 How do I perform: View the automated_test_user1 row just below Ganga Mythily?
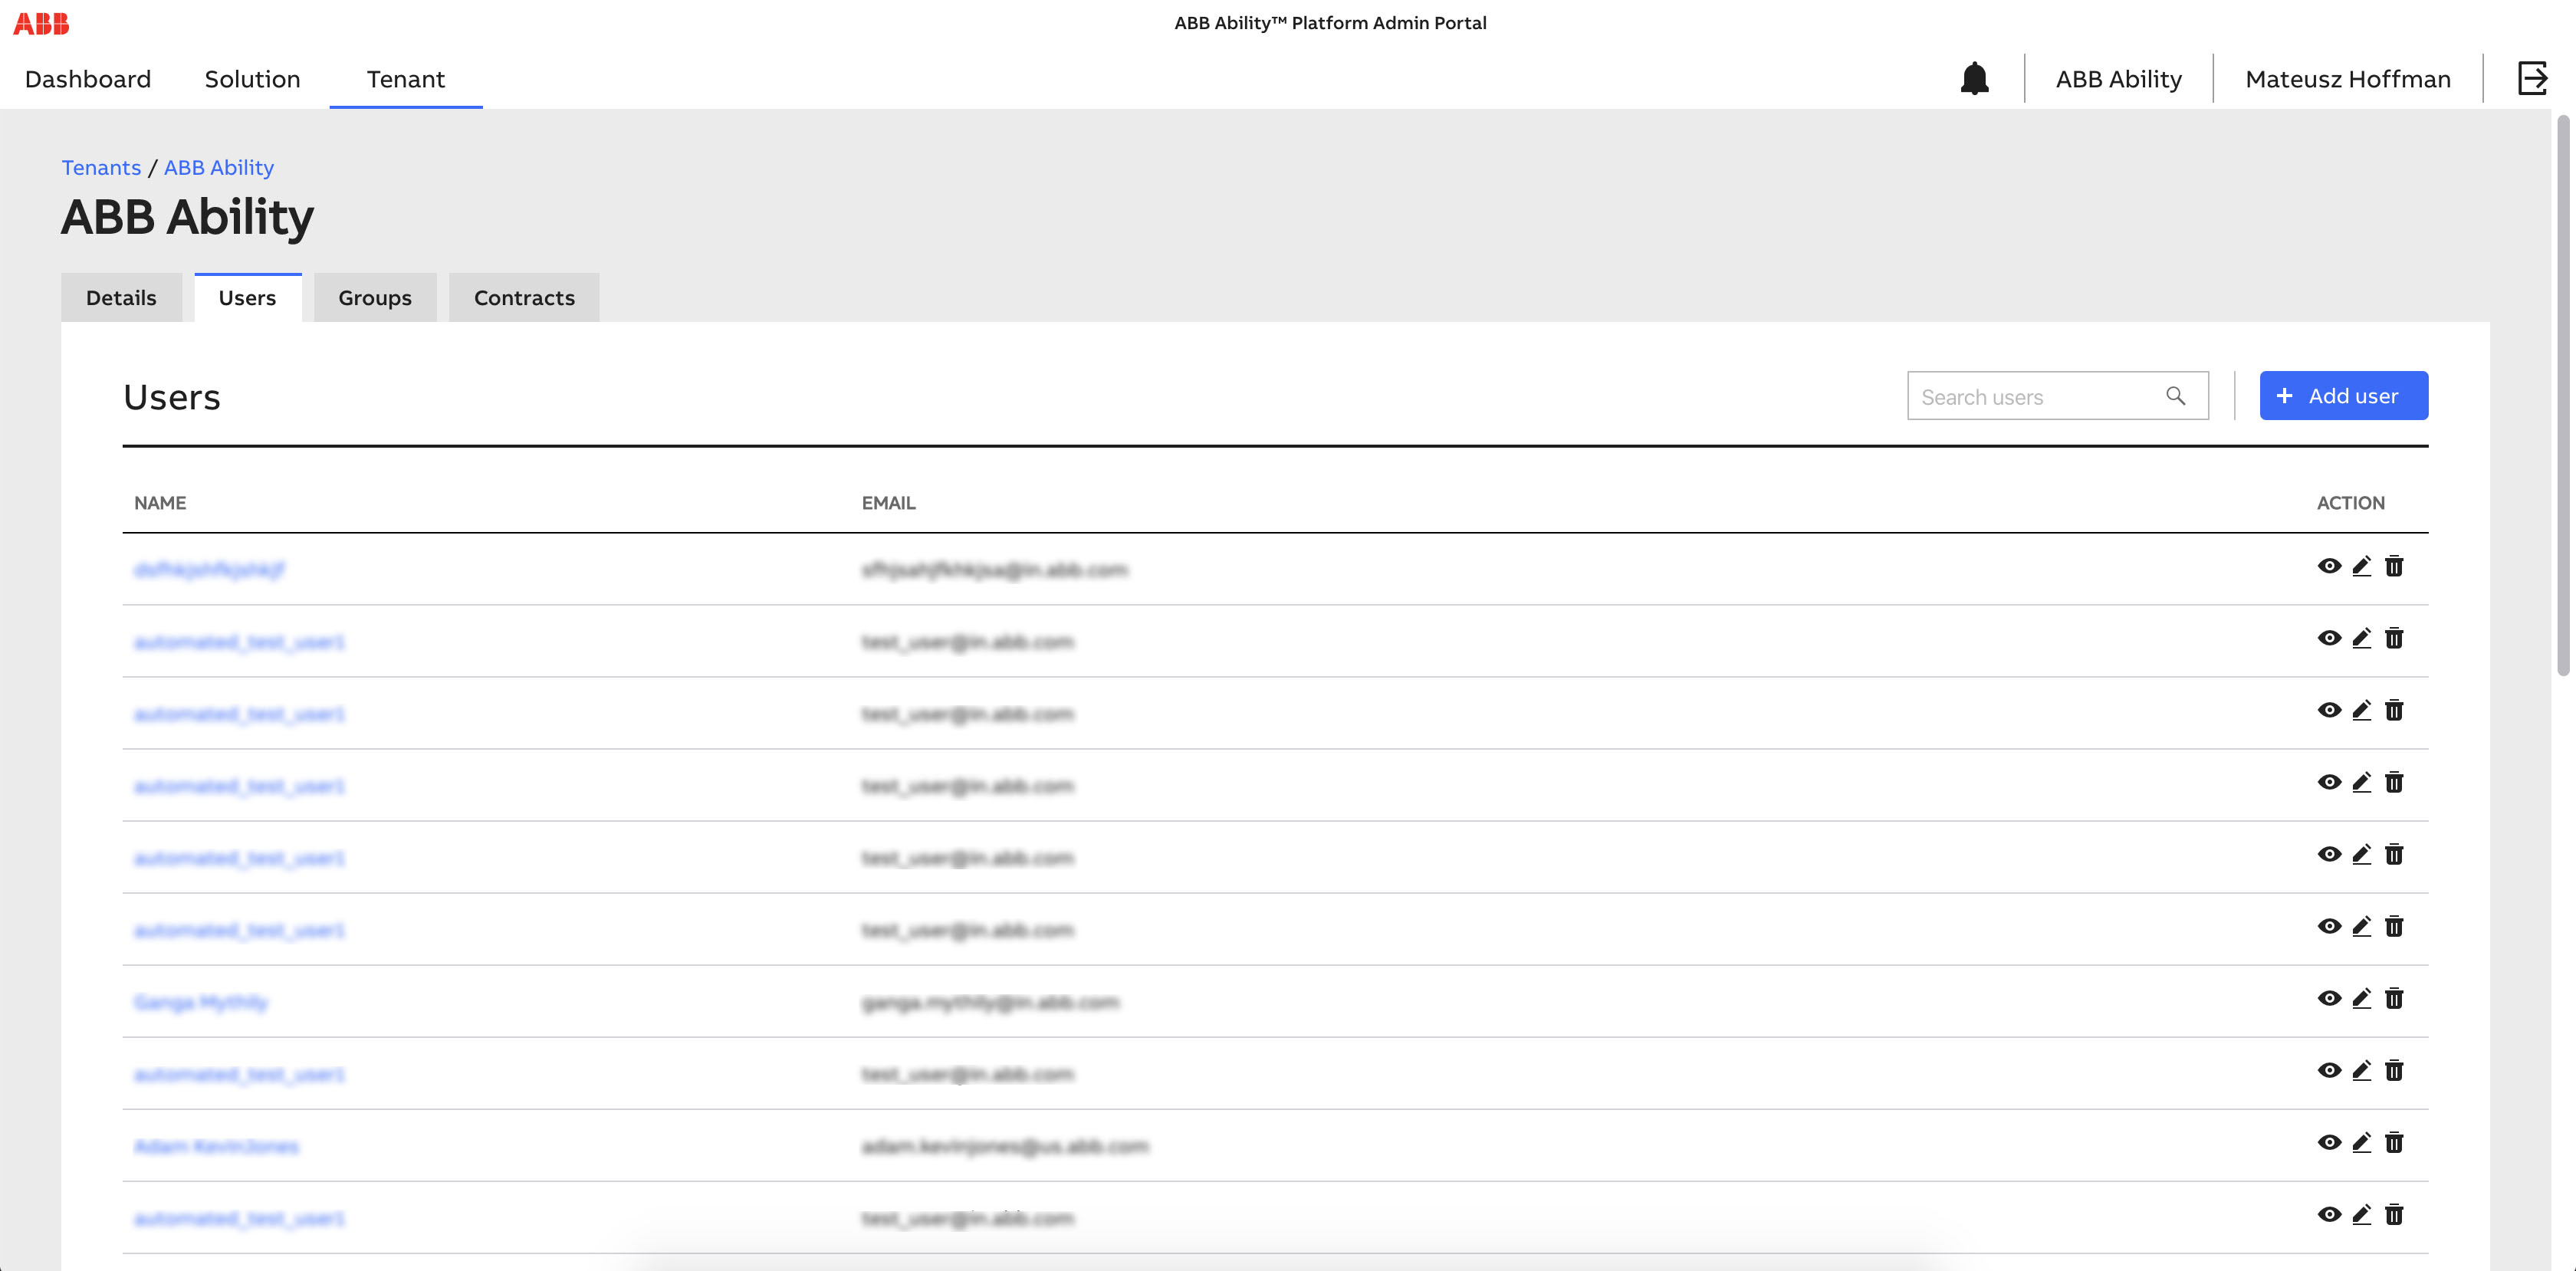coord(2329,1070)
